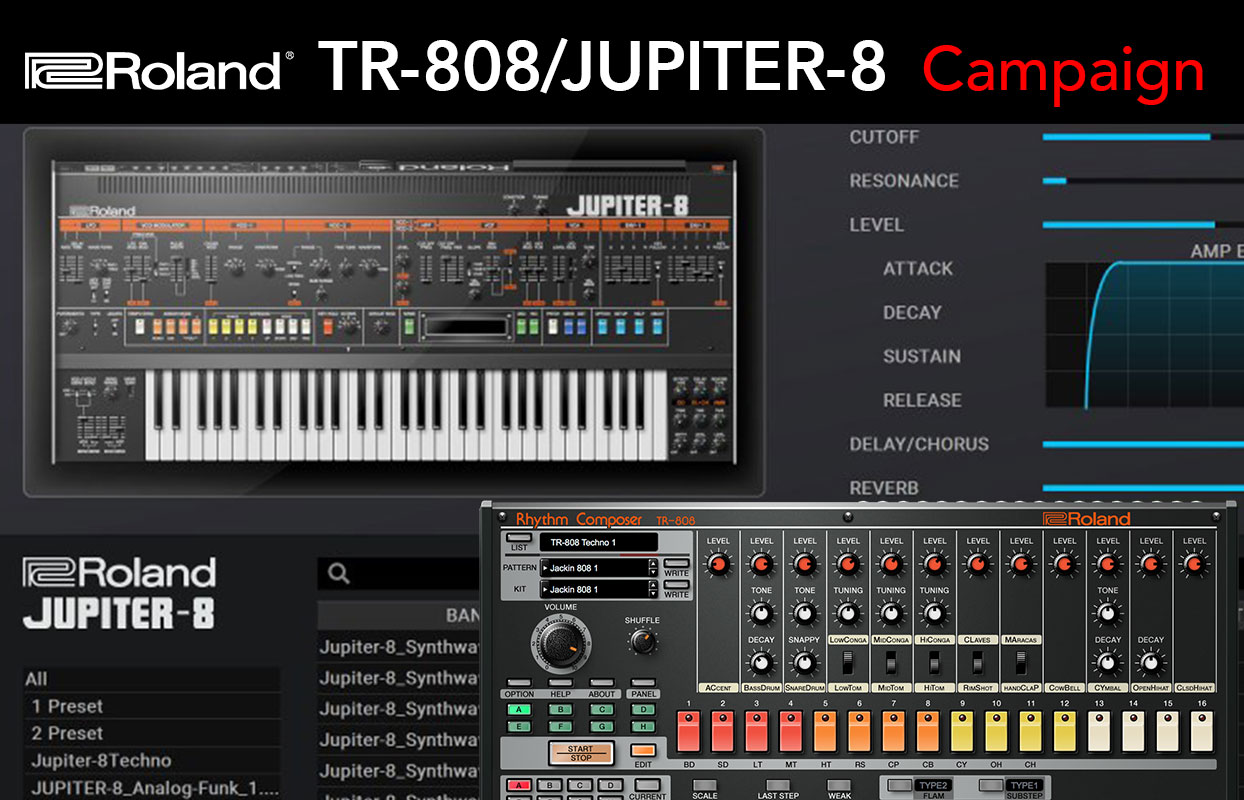The height and width of the screenshot is (800, 1244).
Task: Click the OpenHihat DECAY knob
Action: 1150,662
